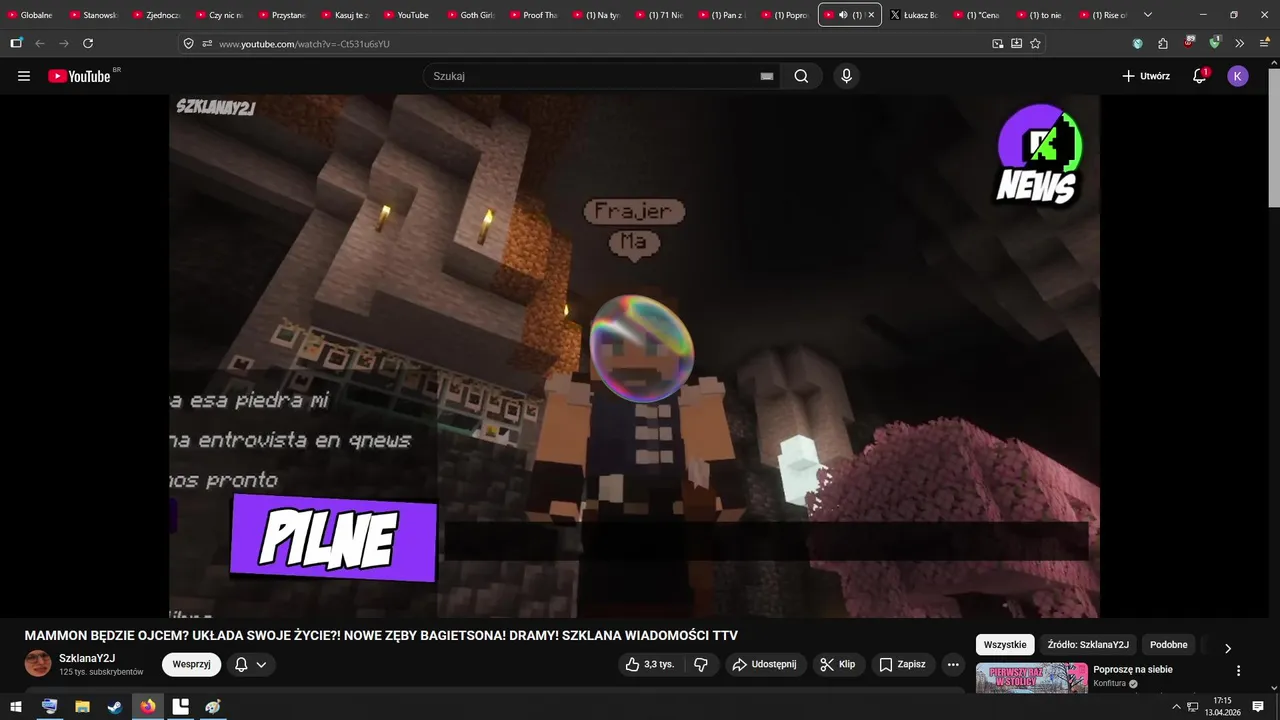1280x720 pixels.
Task: Switch to the Łukasz X tab
Action: tap(912, 15)
